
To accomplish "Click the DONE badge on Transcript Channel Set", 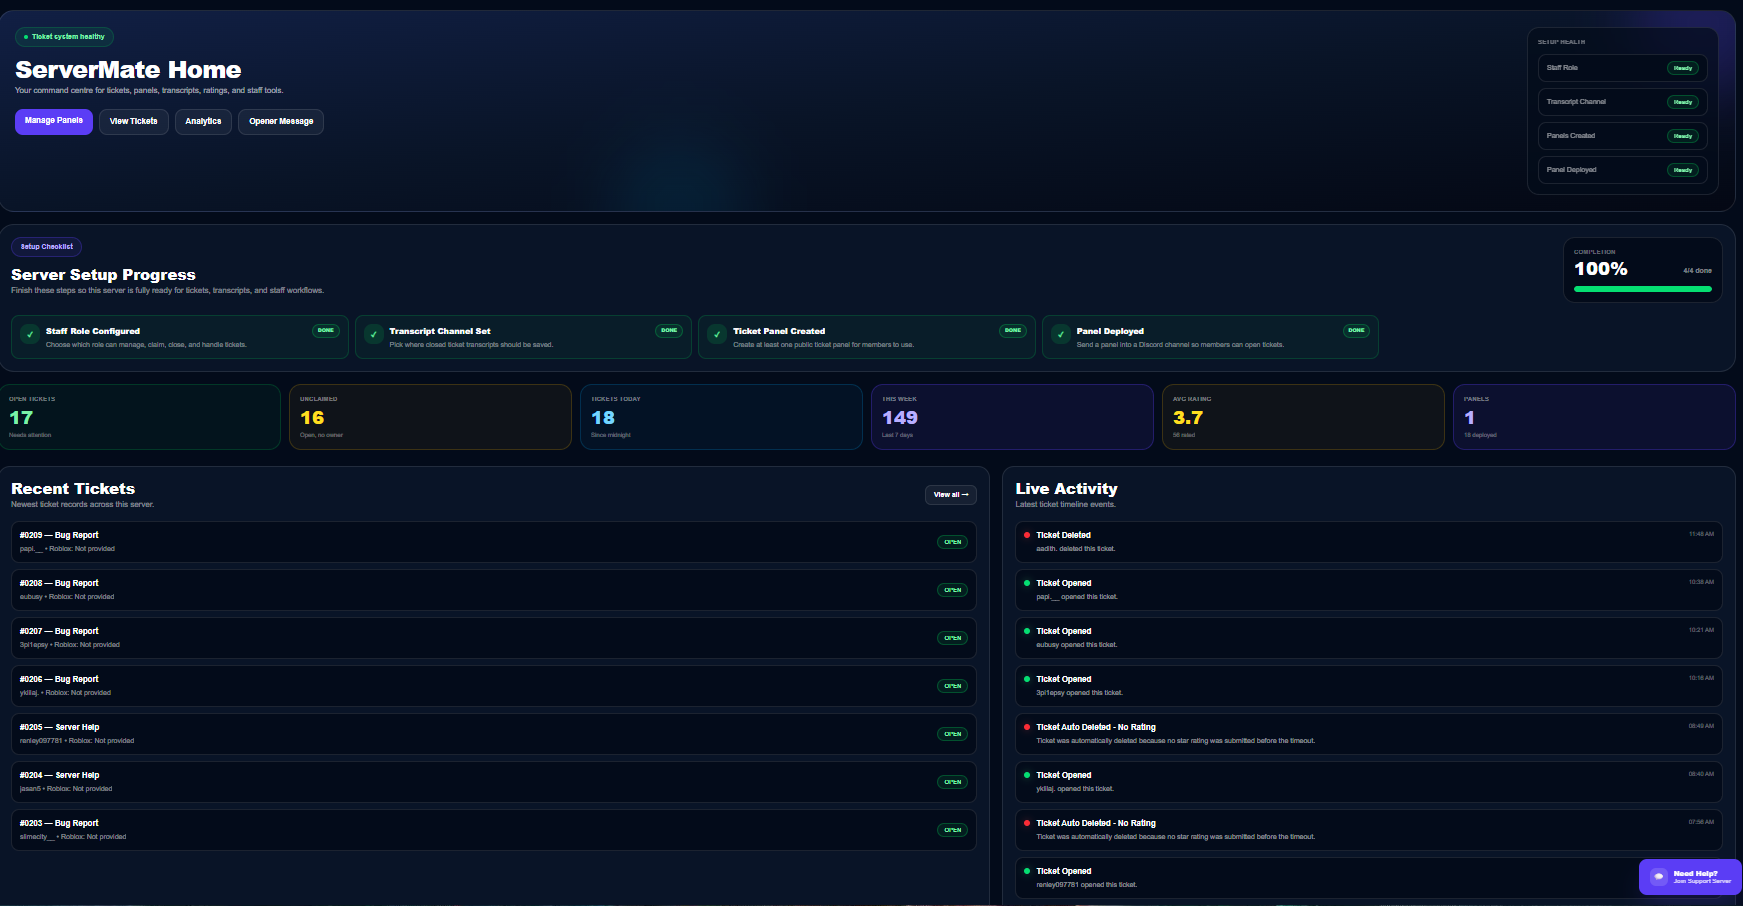I will click(x=669, y=330).
